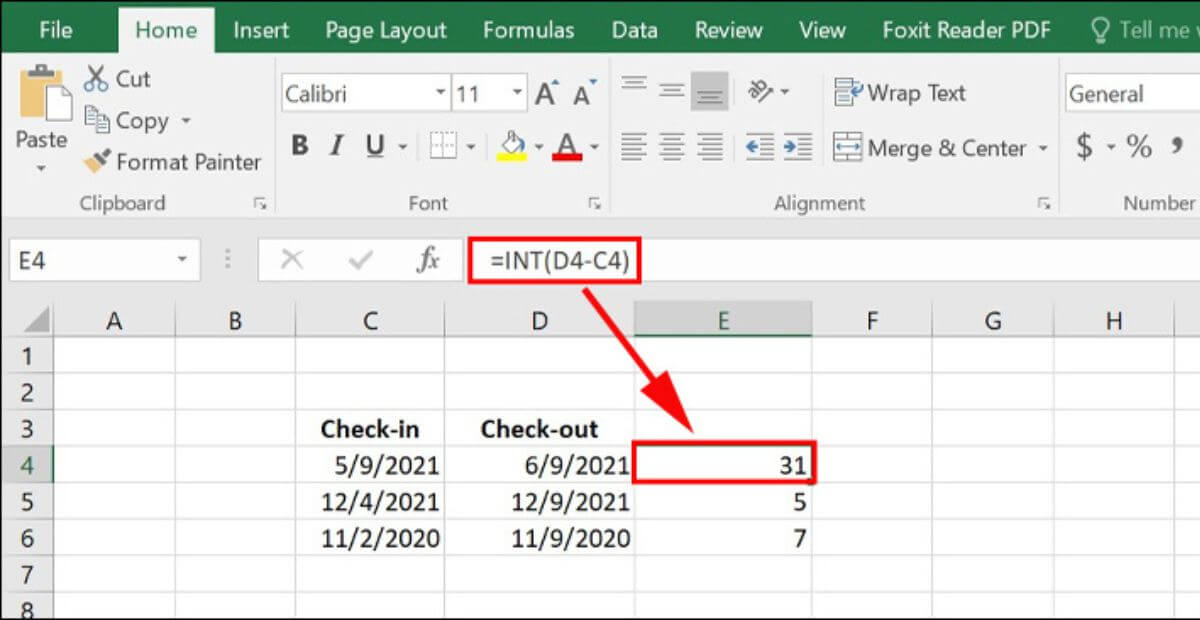Expand the Borders dropdown arrow

tap(471, 148)
